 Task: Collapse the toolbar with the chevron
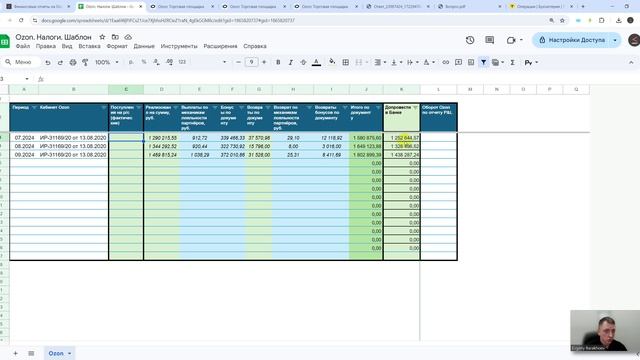[631, 62]
